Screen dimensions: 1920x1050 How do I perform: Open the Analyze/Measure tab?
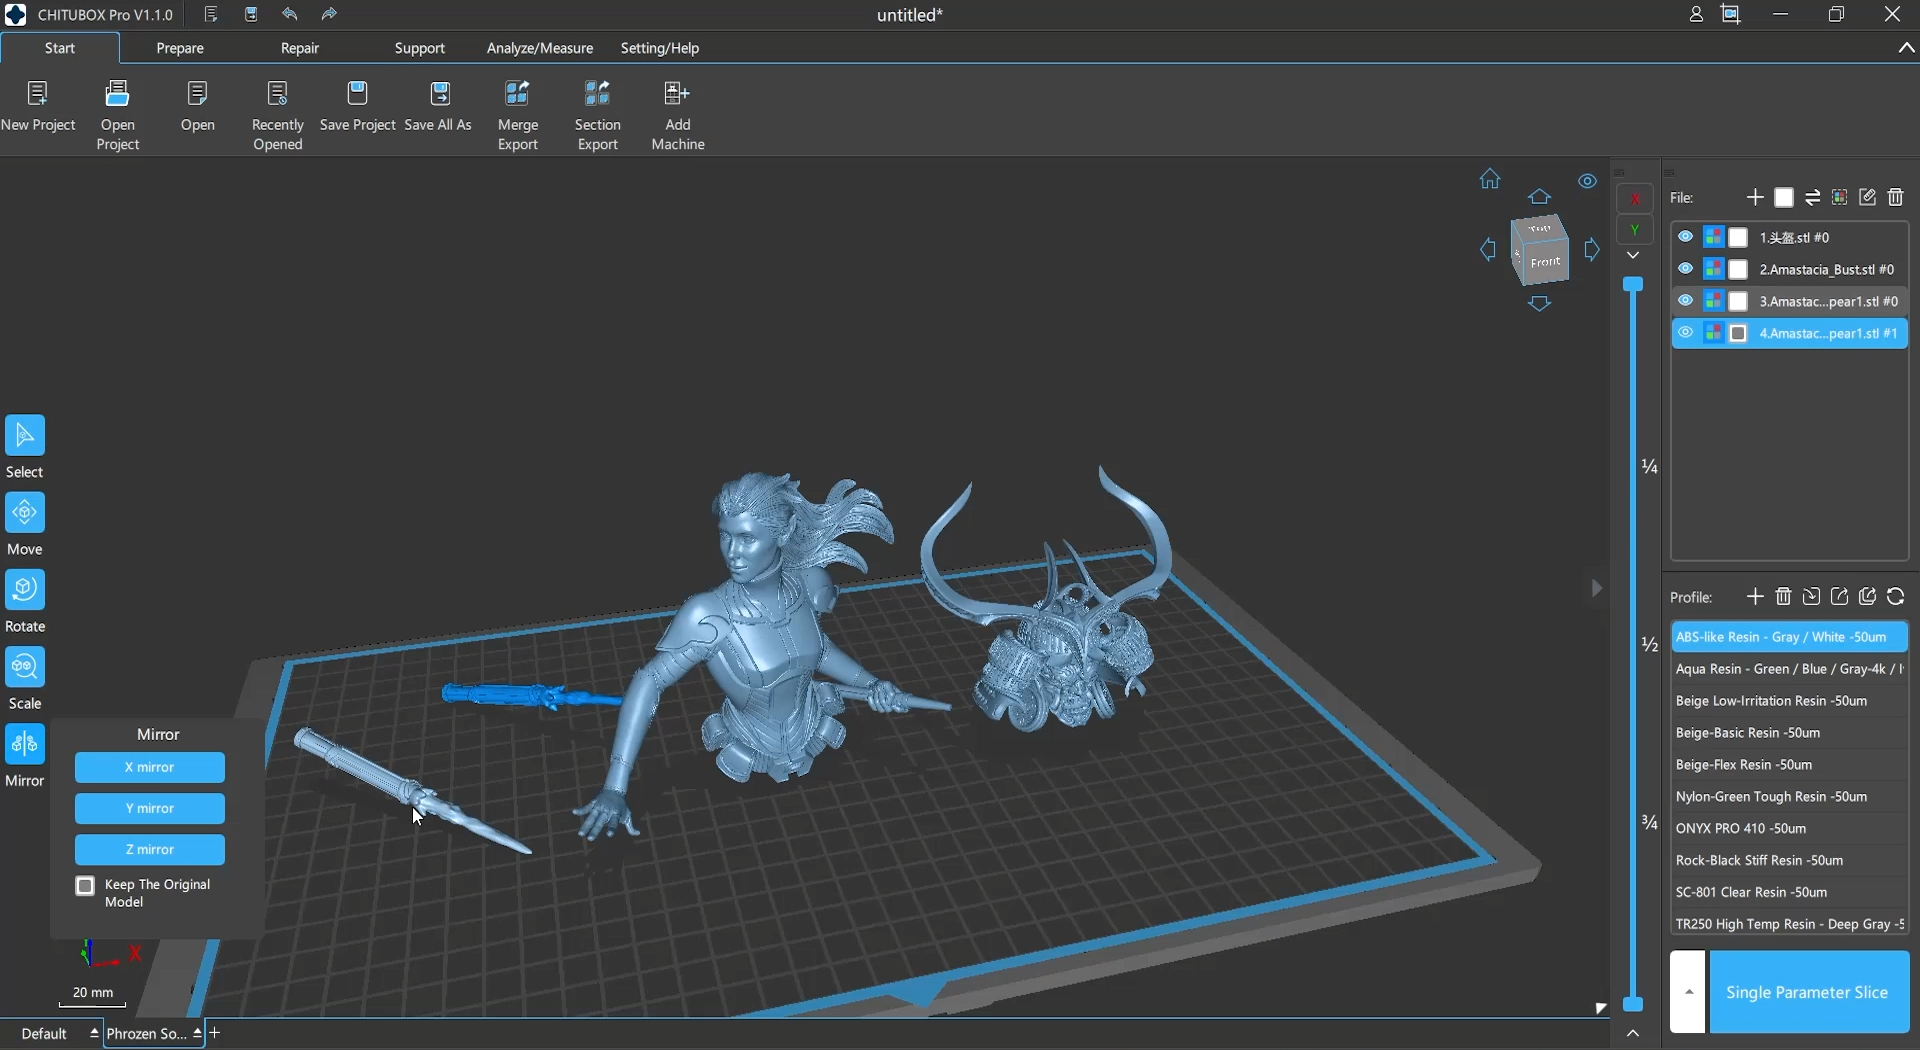point(540,48)
